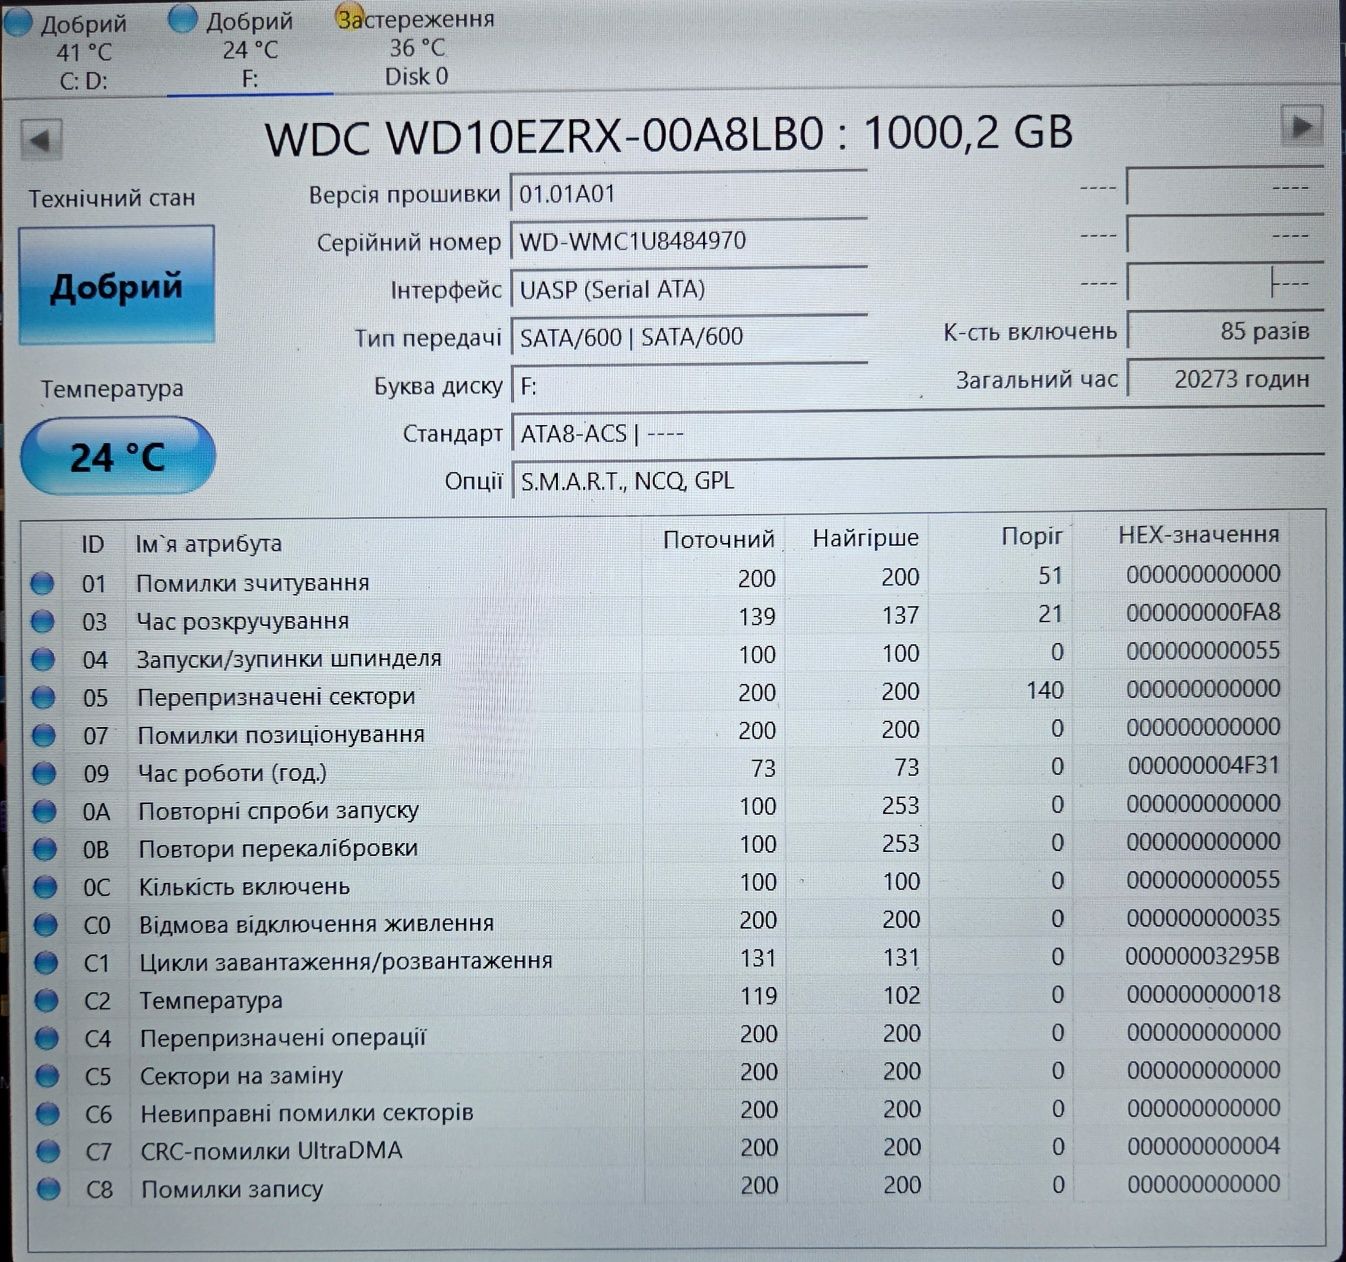Click the total hours field 20273 годин

coord(1225,379)
